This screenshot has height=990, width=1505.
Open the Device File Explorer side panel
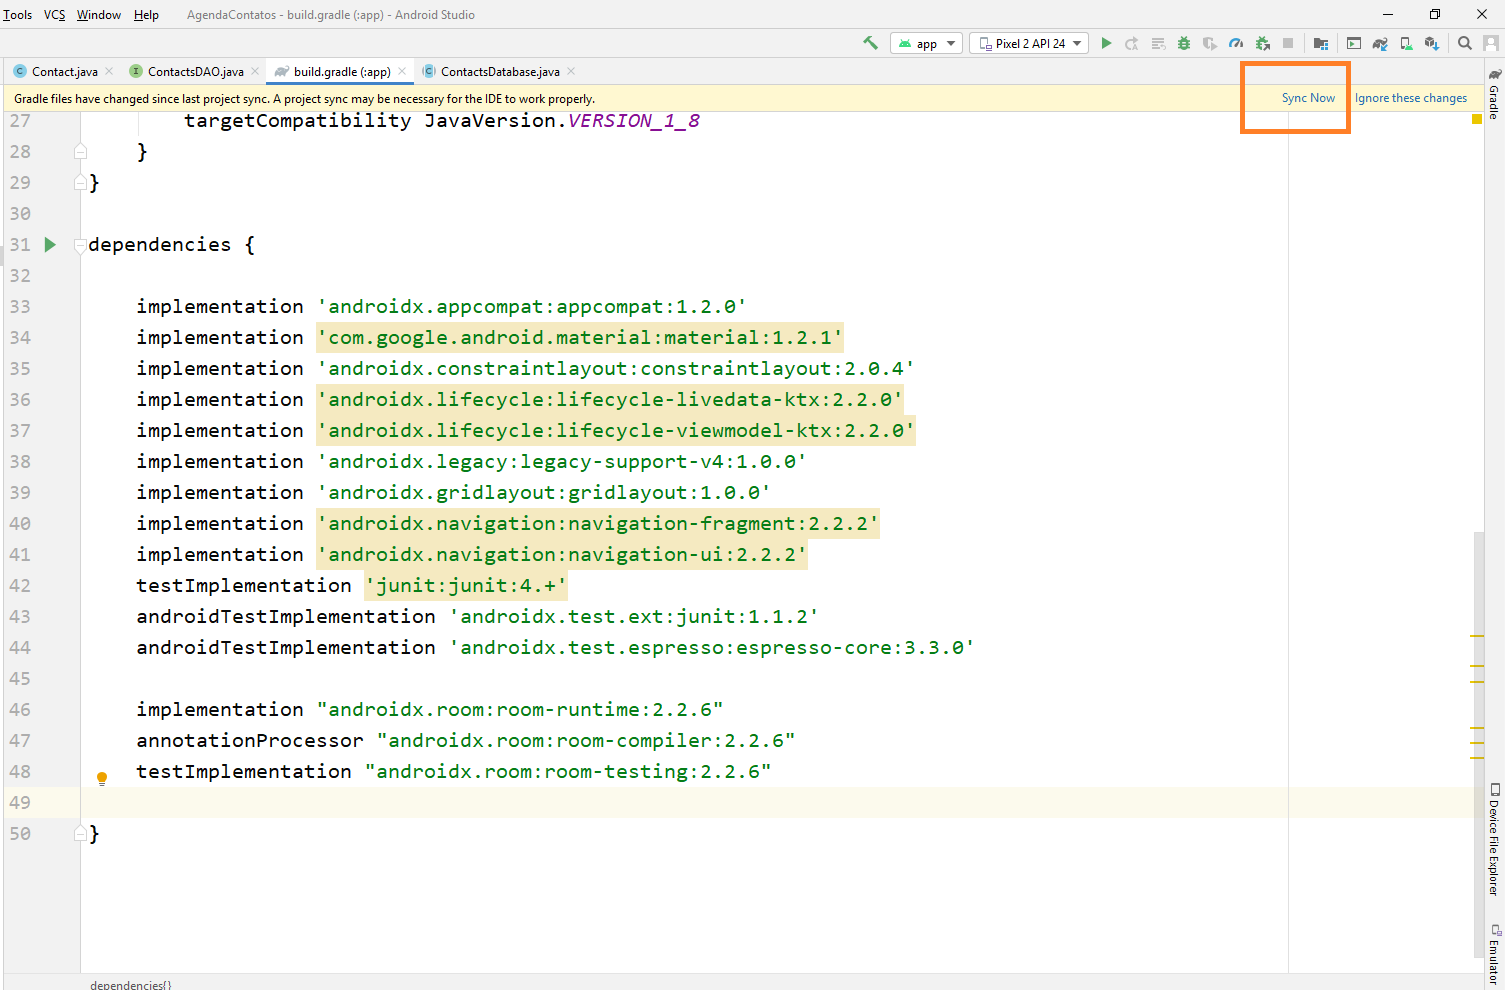[x=1494, y=838]
